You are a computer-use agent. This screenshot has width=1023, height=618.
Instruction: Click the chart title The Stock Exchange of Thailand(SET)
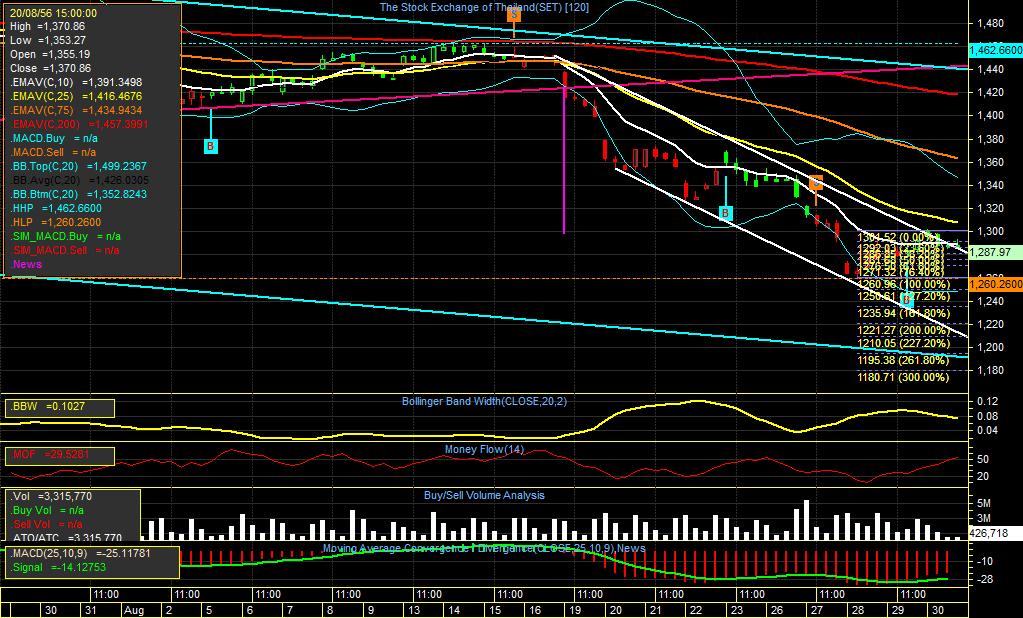click(x=484, y=7)
